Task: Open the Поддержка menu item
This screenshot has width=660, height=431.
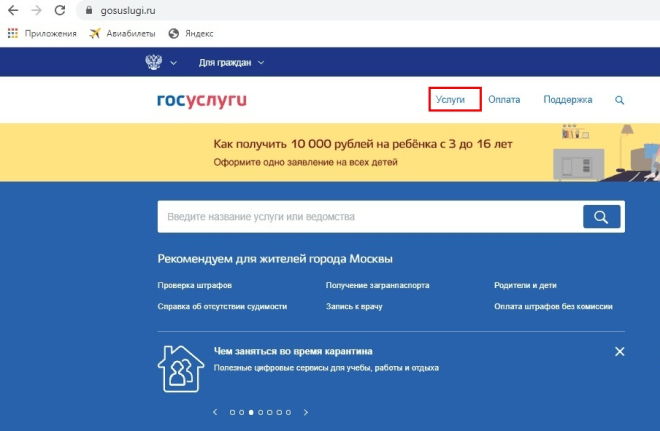Action: coord(567,100)
